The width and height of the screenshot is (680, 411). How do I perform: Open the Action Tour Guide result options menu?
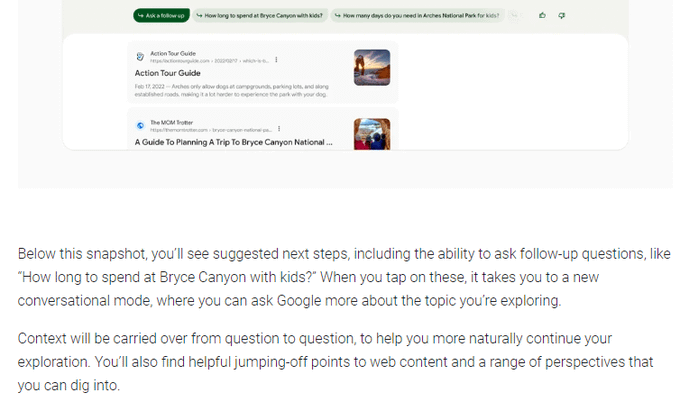coord(276,60)
